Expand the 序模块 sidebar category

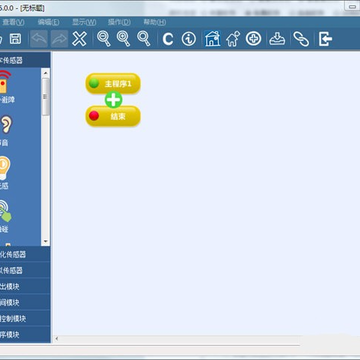(25, 334)
